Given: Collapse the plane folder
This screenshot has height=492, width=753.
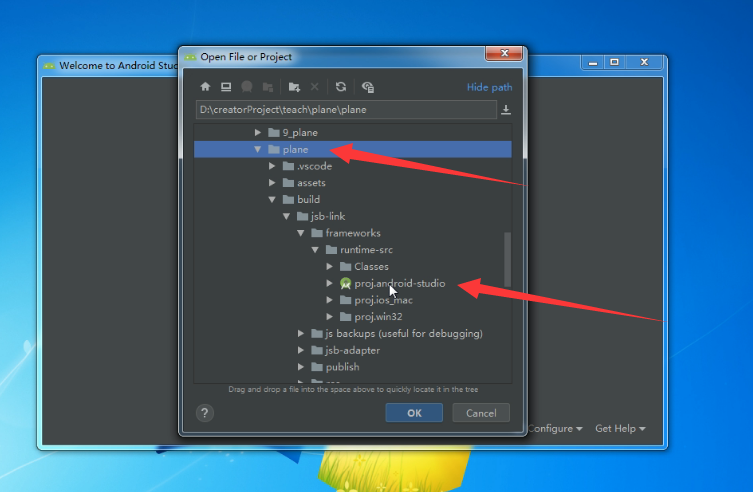Looking at the screenshot, I should point(258,149).
